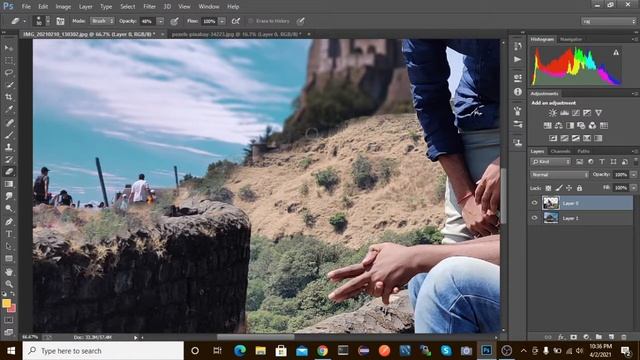
Task: Toggle airbrush mode in options bar
Action: [x=236, y=21]
